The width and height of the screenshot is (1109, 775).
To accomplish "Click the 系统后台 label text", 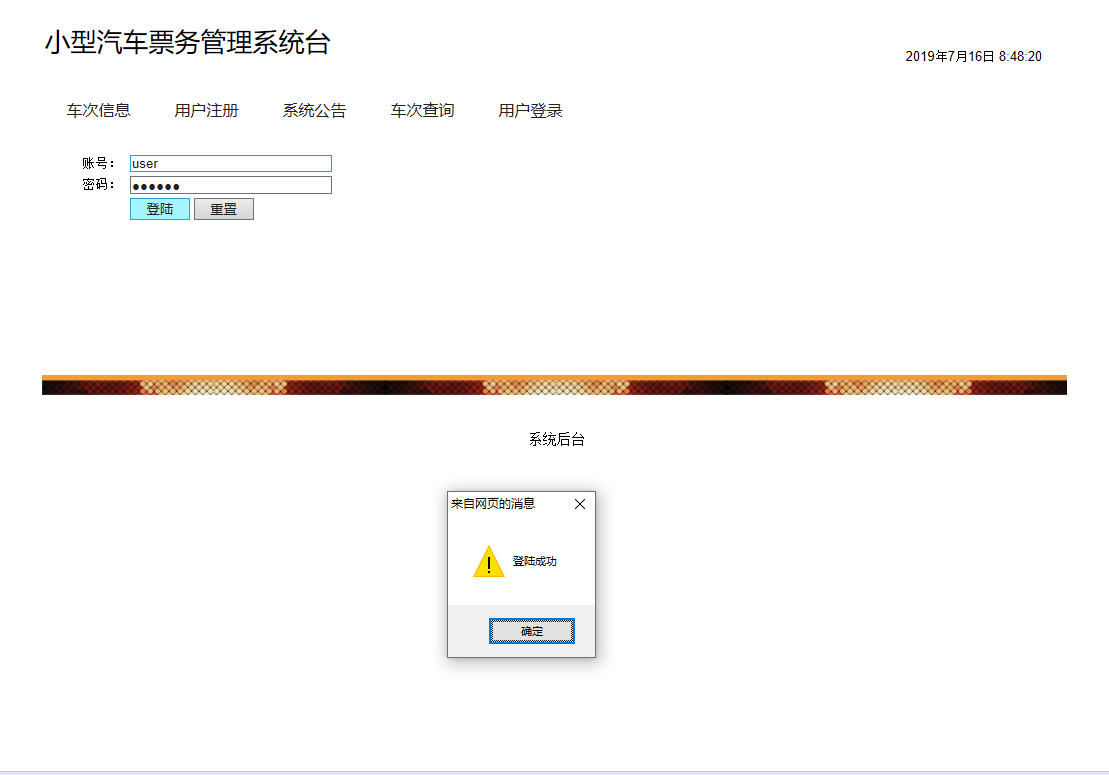I will tap(555, 438).
